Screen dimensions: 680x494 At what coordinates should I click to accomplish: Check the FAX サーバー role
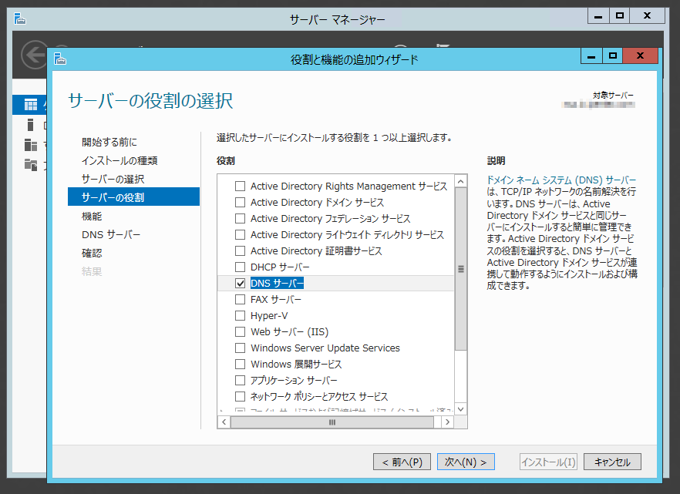tap(240, 300)
